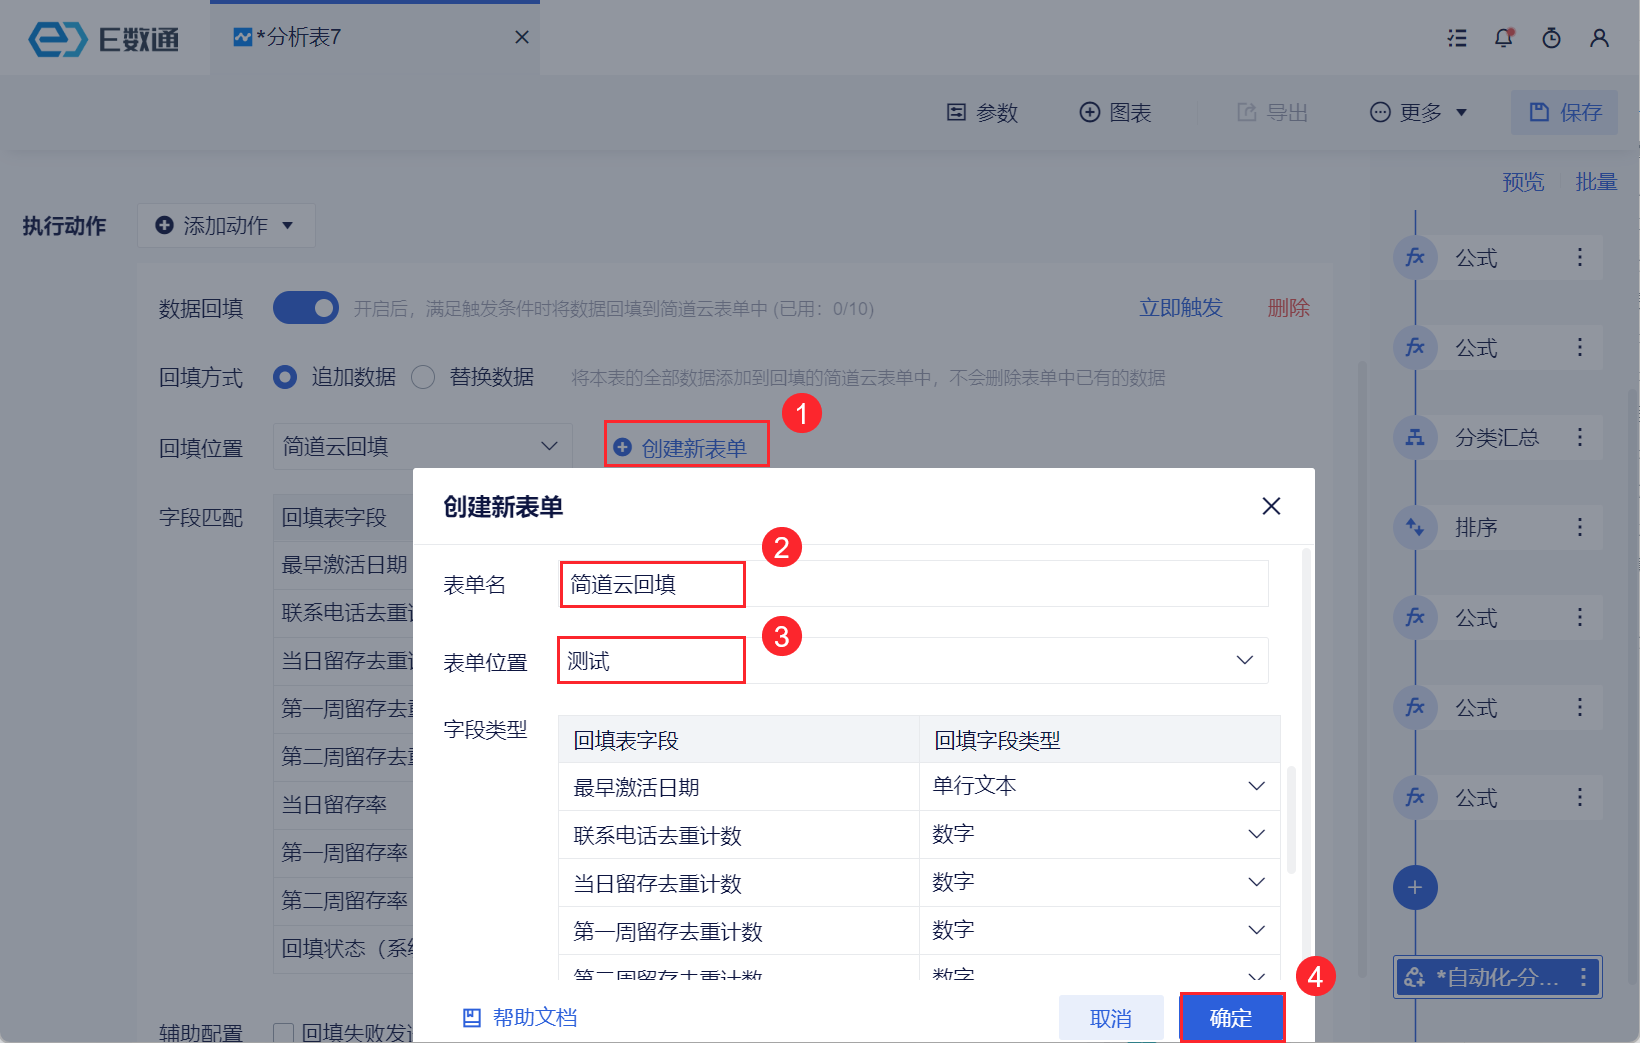
Task: Select the 当日留存率 field row
Action: click(344, 805)
